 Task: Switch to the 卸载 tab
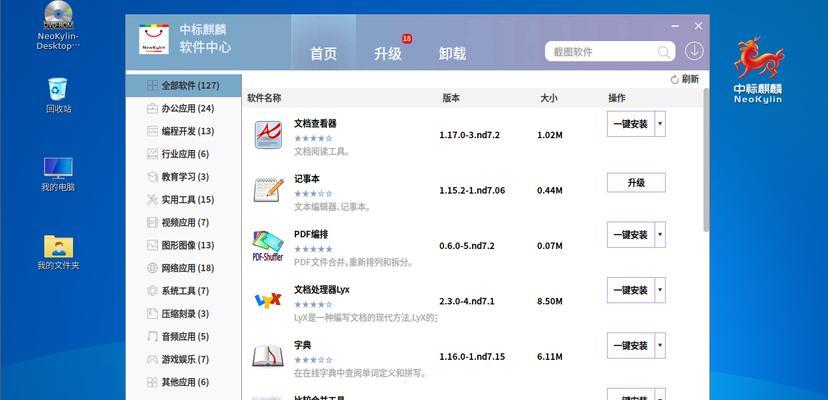pyautogui.click(x=453, y=53)
